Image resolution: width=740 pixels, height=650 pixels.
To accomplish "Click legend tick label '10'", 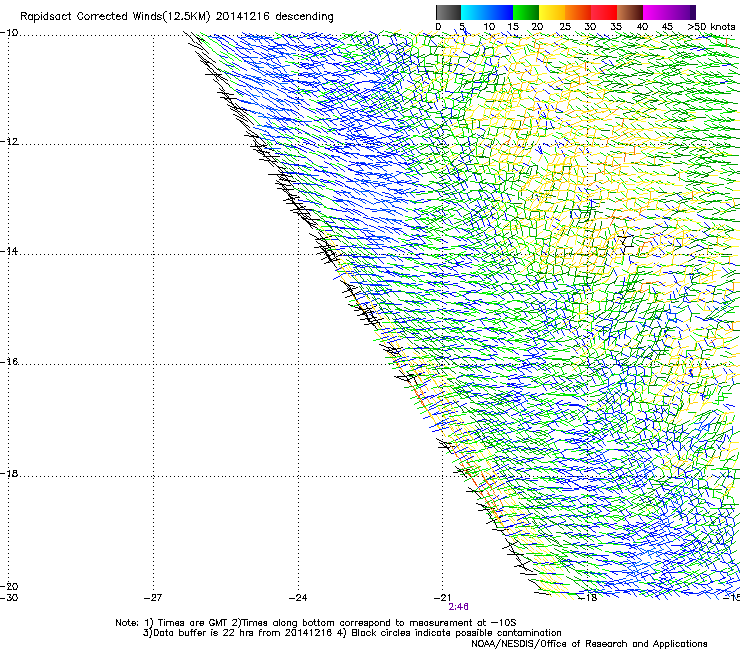I will point(489,26).
